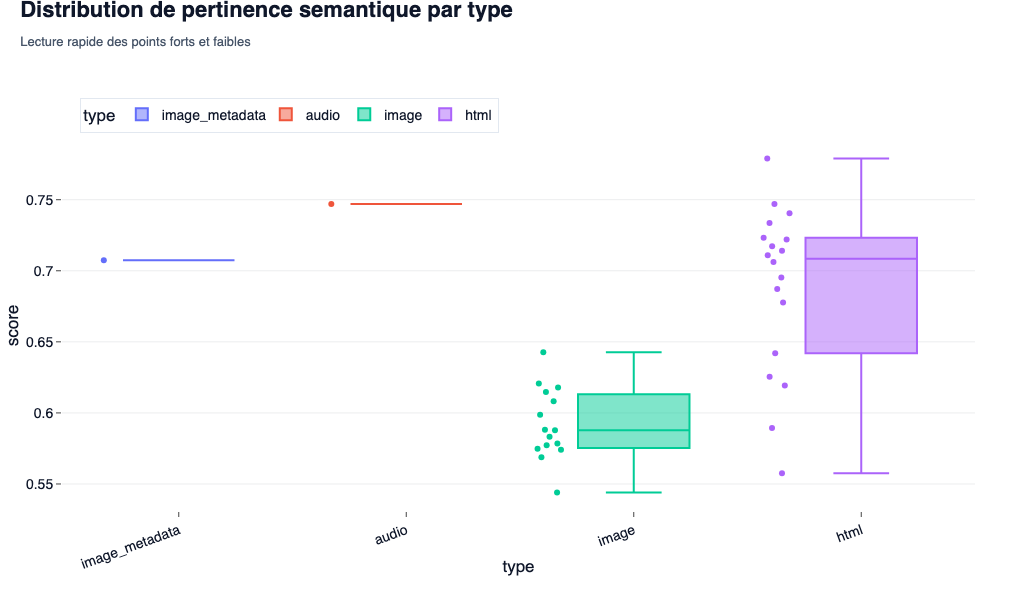
Task: Click the red audio median line
Action: pyautogui.click(x=406, y=204)
